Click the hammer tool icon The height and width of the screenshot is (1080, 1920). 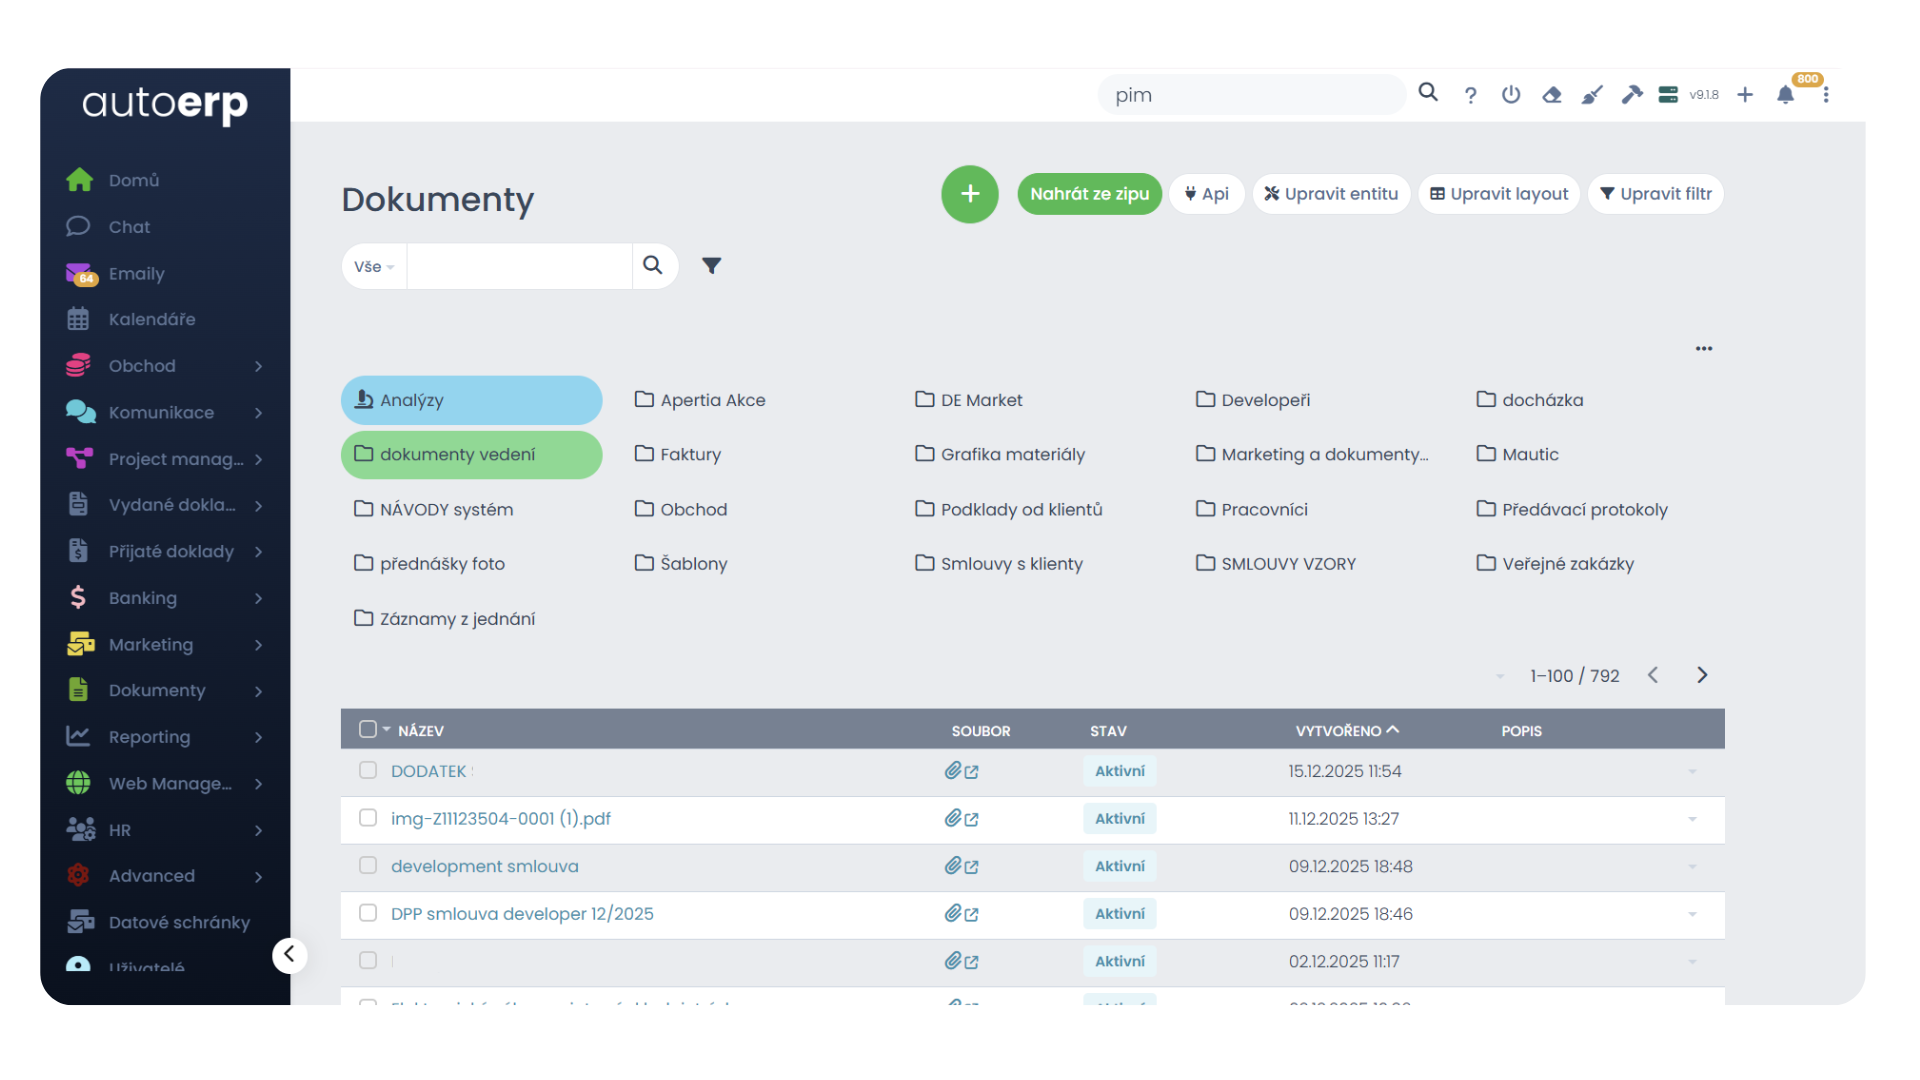[1632, 95]
